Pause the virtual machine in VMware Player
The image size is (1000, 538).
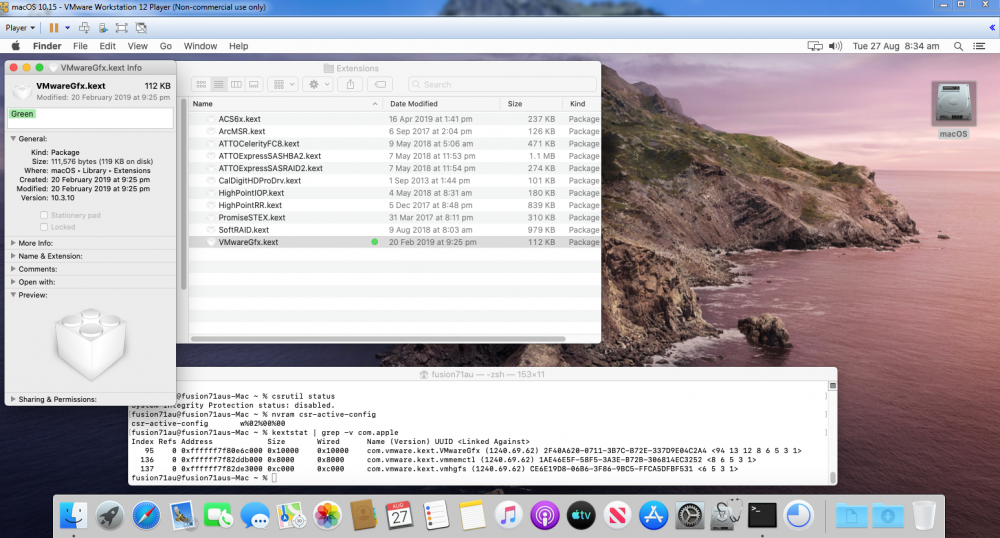[x=54, y=27]
